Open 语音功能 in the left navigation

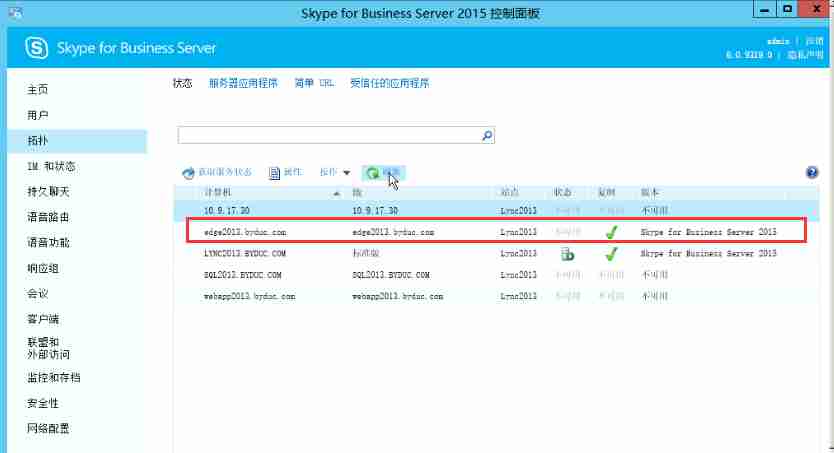coord(48,242)
